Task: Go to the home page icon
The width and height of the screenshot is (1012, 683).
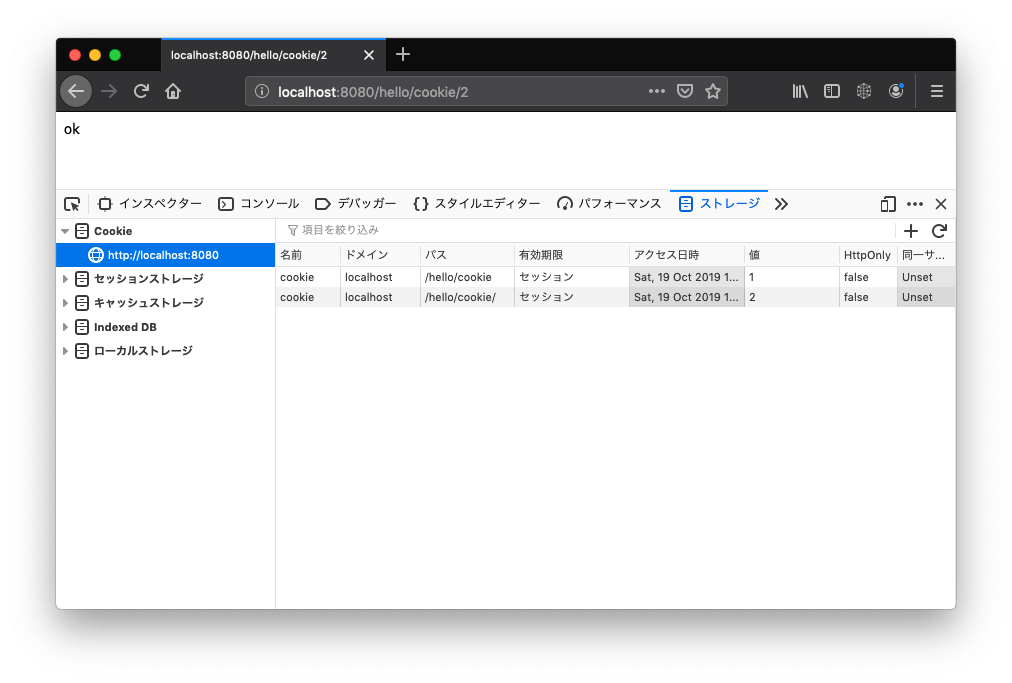Action: [x=173, y=91]
